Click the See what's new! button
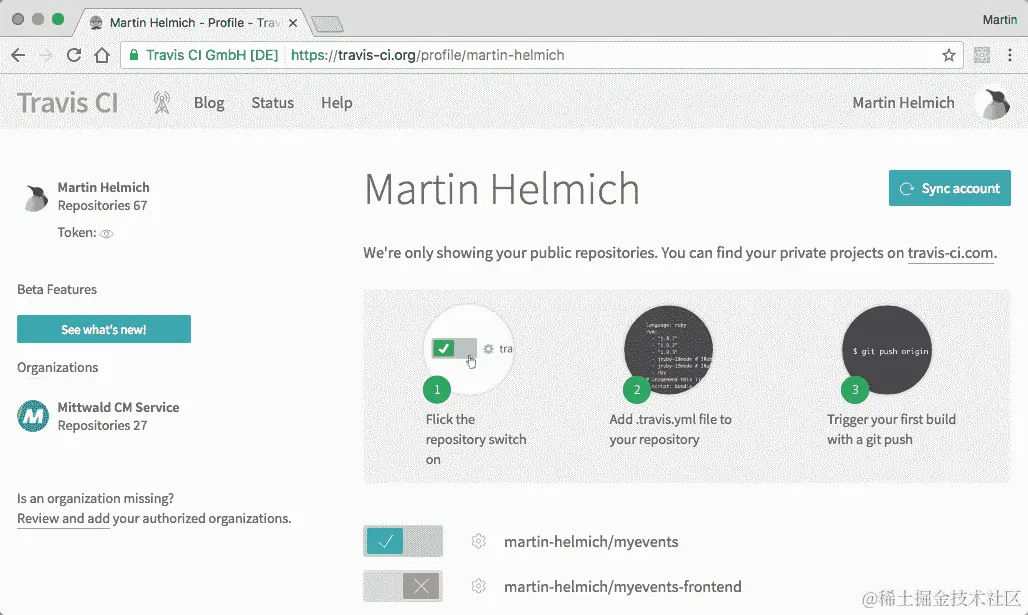The width and height of the screenshot is (1028, 615). click(104, 329)
